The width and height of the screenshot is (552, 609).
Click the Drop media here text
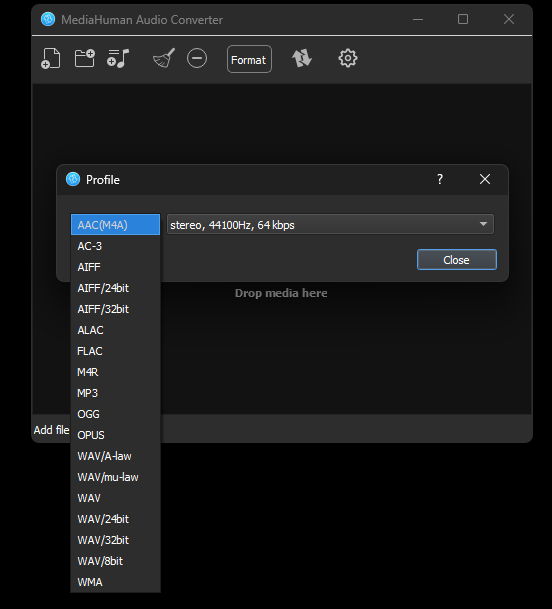[281, 293]
